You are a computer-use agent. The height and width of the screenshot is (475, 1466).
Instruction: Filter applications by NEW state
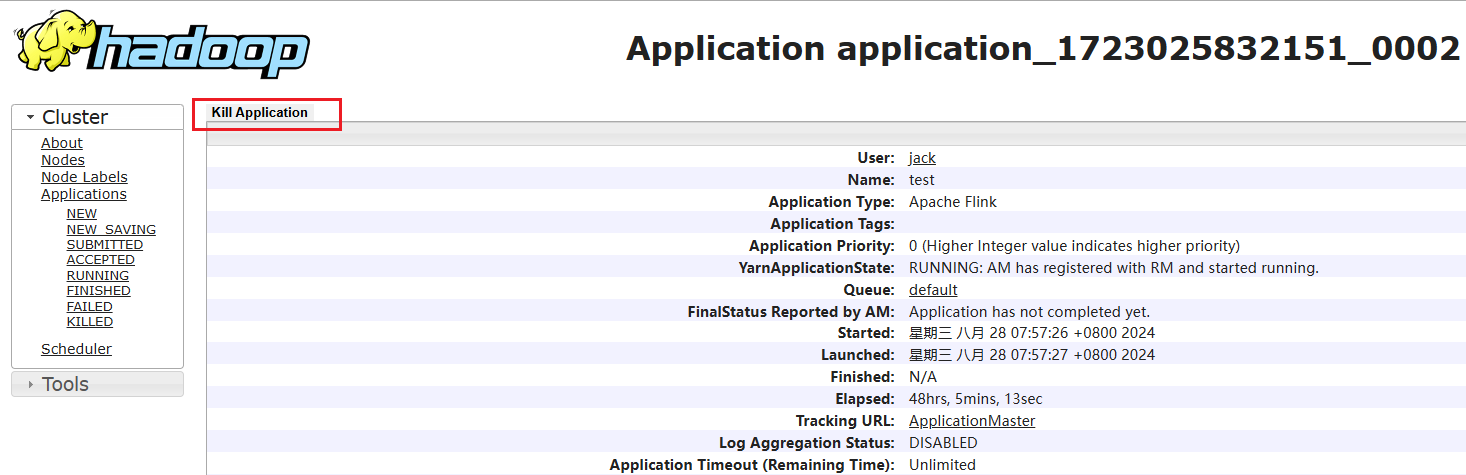click(82, 214)
